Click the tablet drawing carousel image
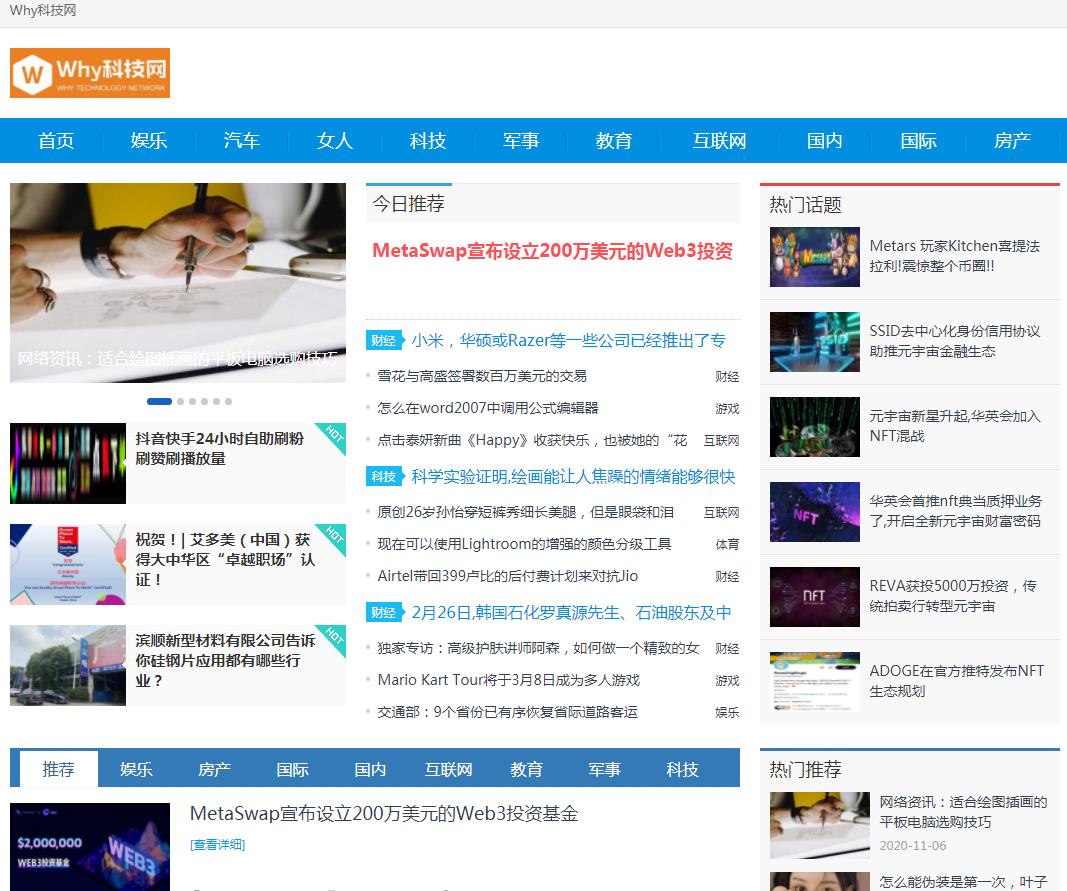This screenshot has width=1067, height=891. (178, 282)
